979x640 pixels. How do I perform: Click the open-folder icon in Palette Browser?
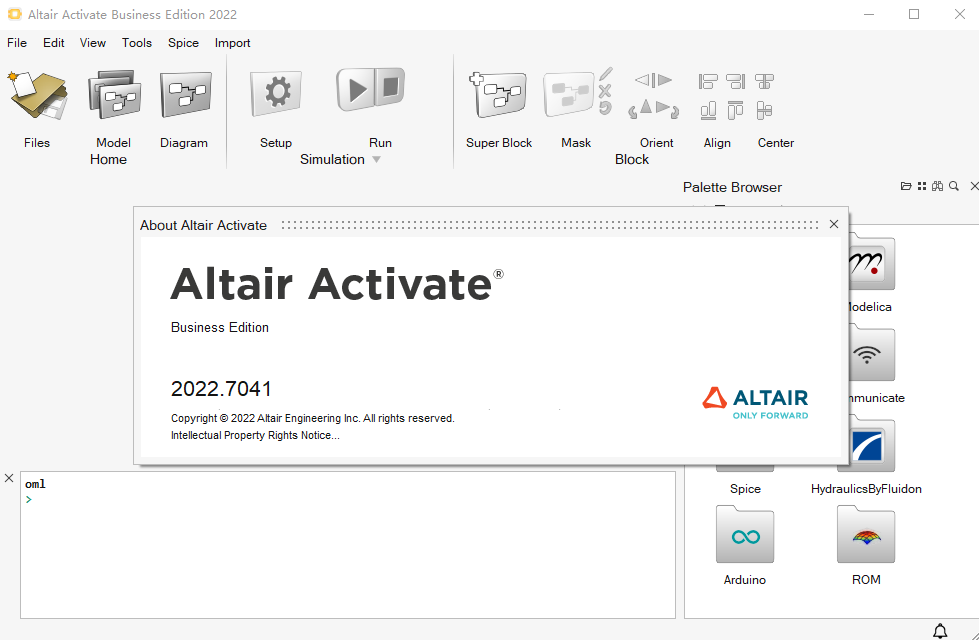coord(906,186)
